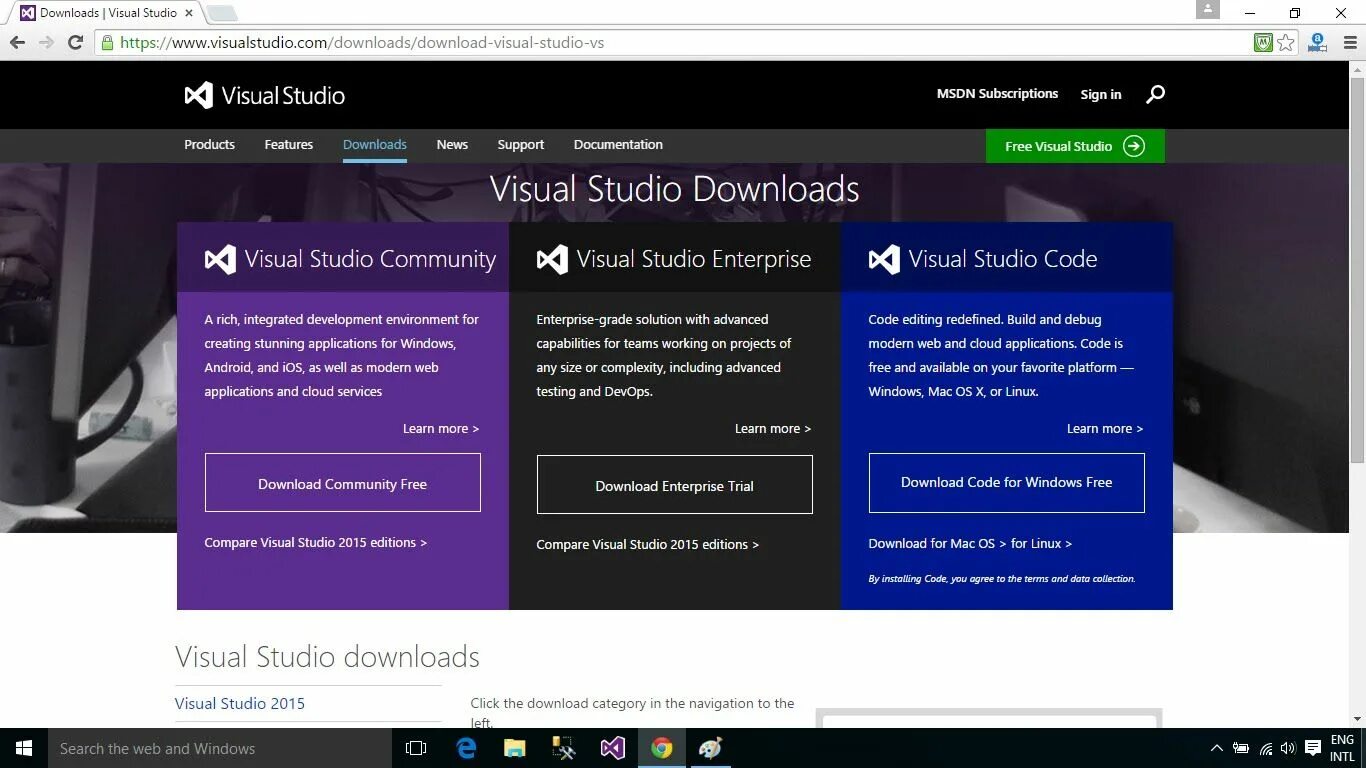Open File Explorer from taskbar

(x=515, y=748)
